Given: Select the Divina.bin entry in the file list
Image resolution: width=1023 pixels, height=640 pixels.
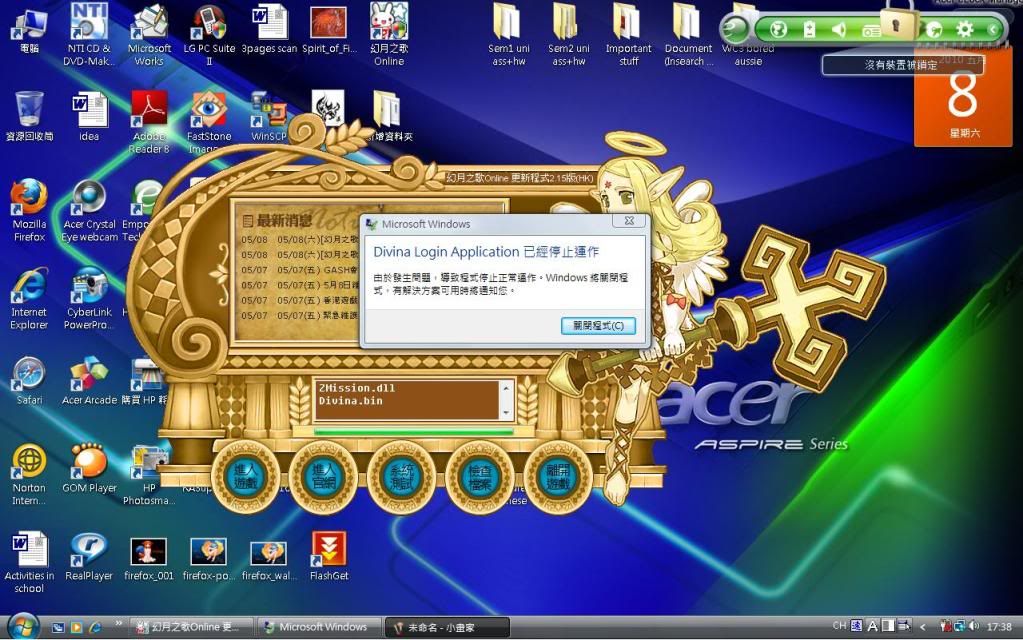Looking at the screenshot, I should [350, 401].
